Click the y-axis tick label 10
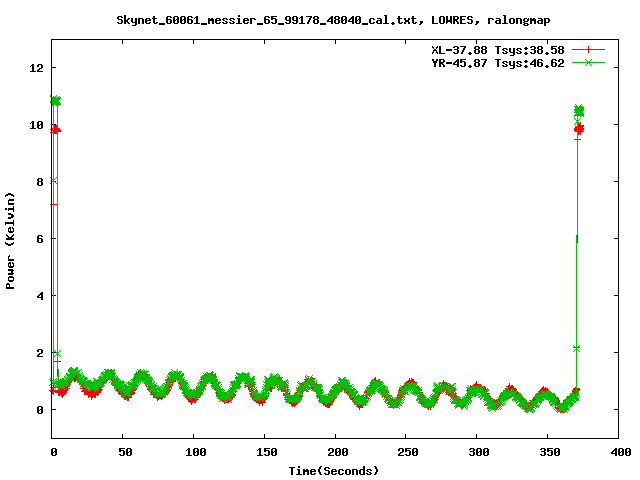 (x=36, y=125)
